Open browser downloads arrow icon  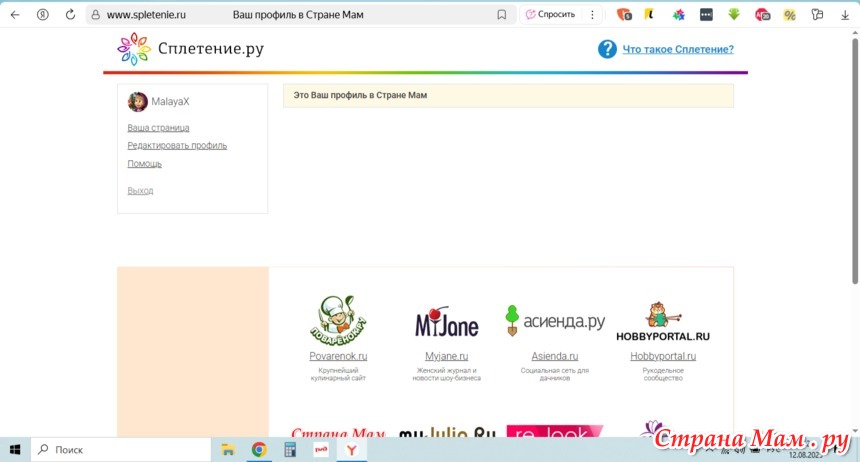tap(845, 15)
